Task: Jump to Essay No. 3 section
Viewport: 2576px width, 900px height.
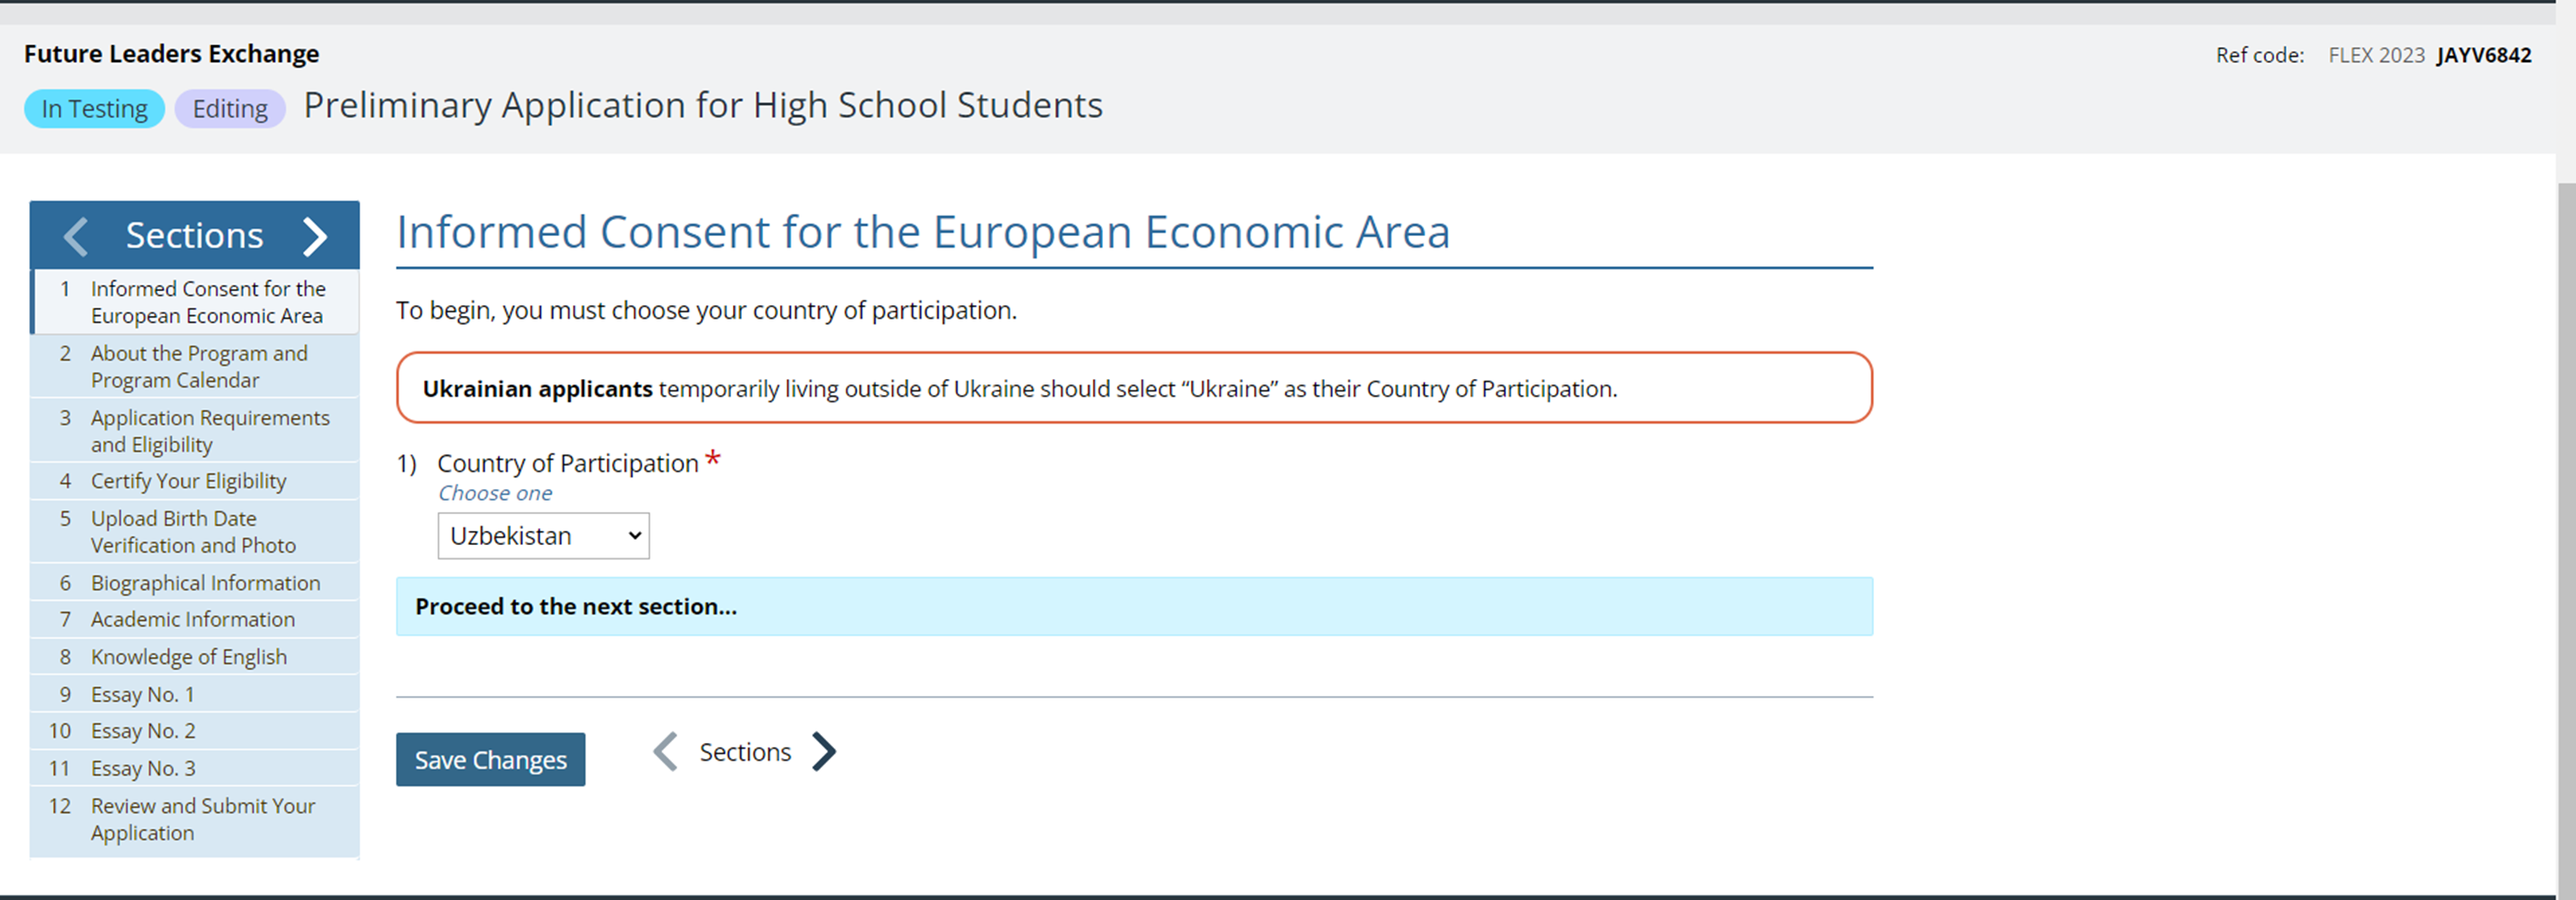Action: [x=143, y=769]
